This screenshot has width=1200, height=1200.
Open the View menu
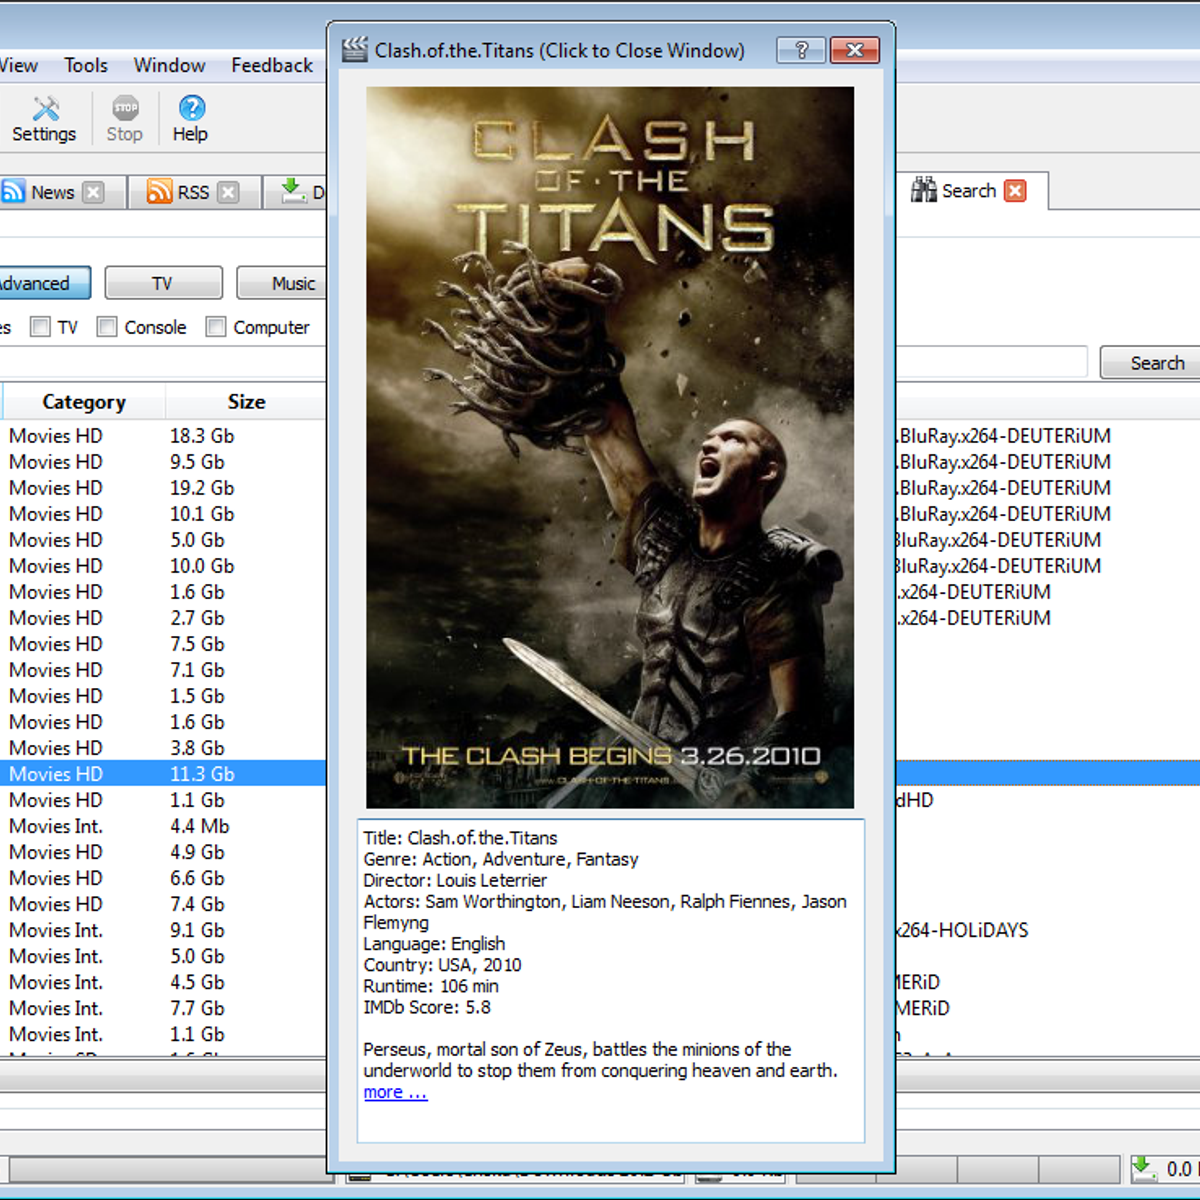coord(18,65)
